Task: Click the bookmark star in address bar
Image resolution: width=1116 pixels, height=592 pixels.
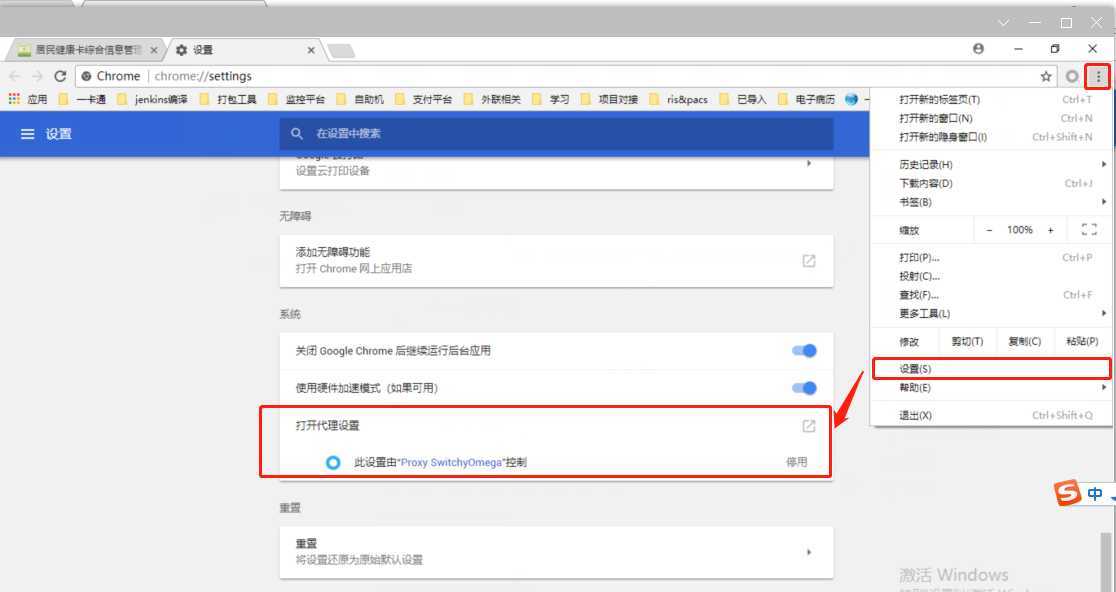Action: 1046,76
